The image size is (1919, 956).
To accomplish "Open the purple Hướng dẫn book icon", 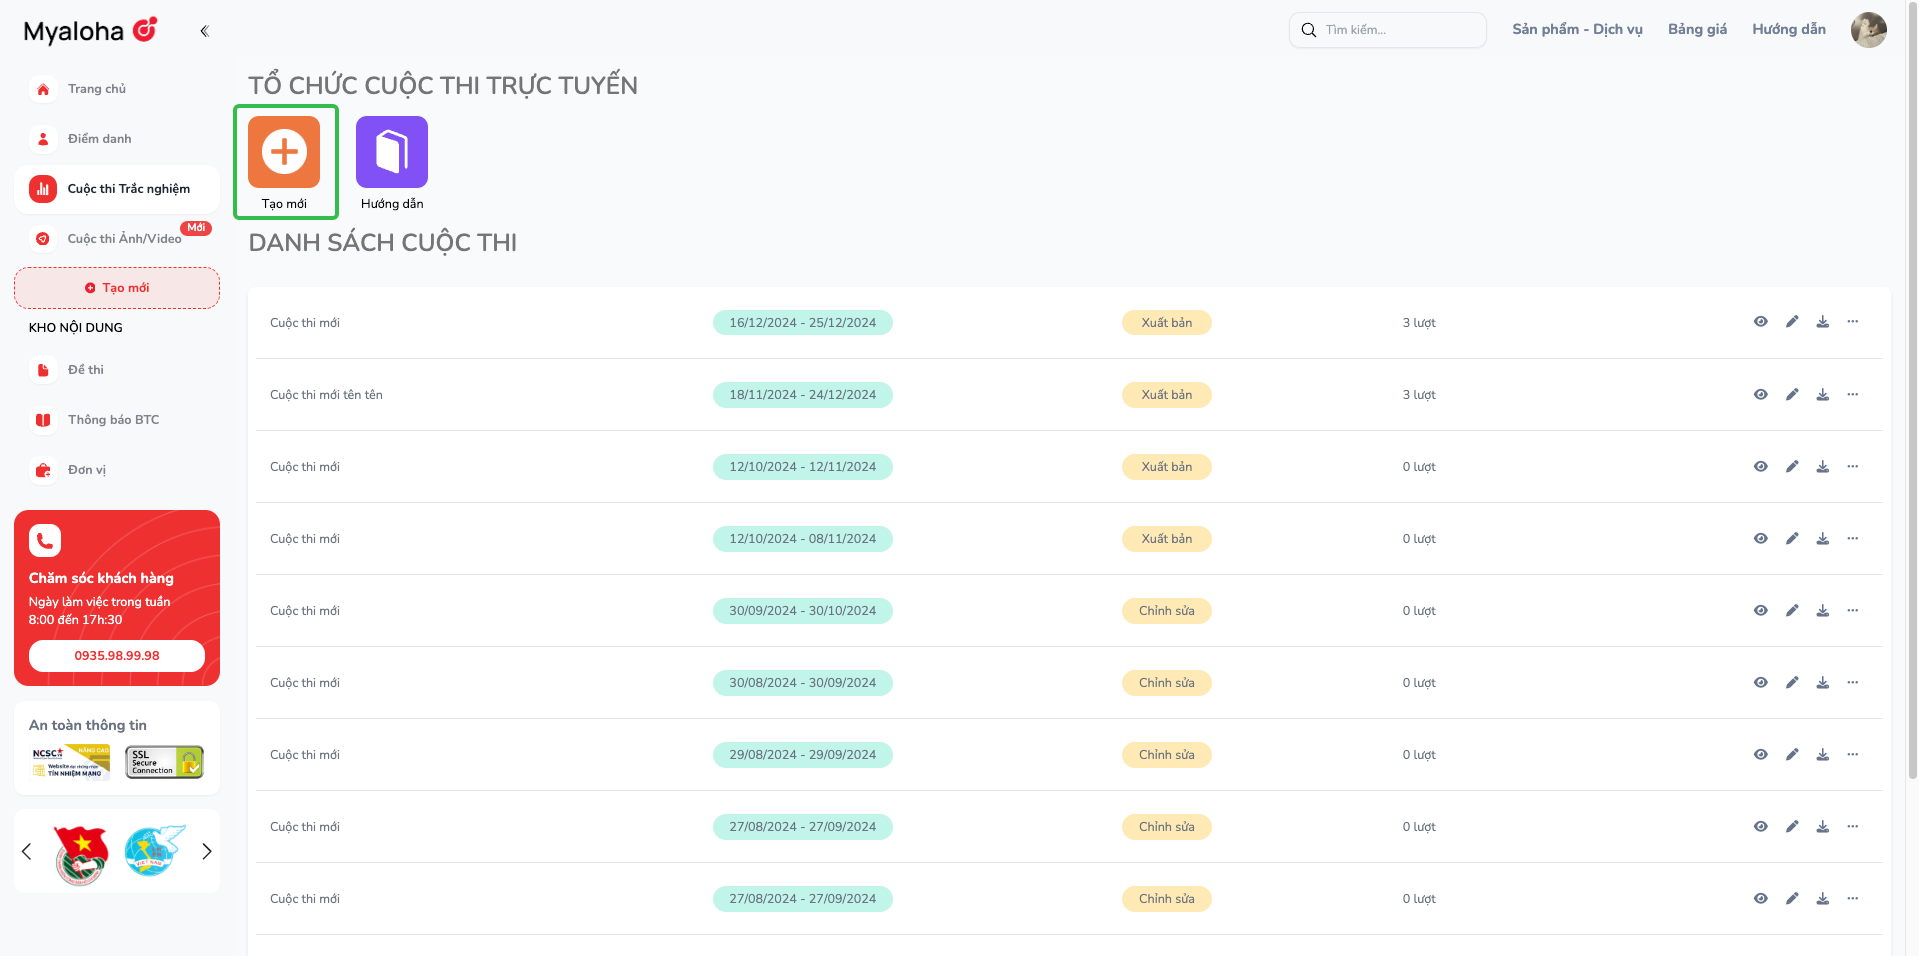I will coord(392,152).
